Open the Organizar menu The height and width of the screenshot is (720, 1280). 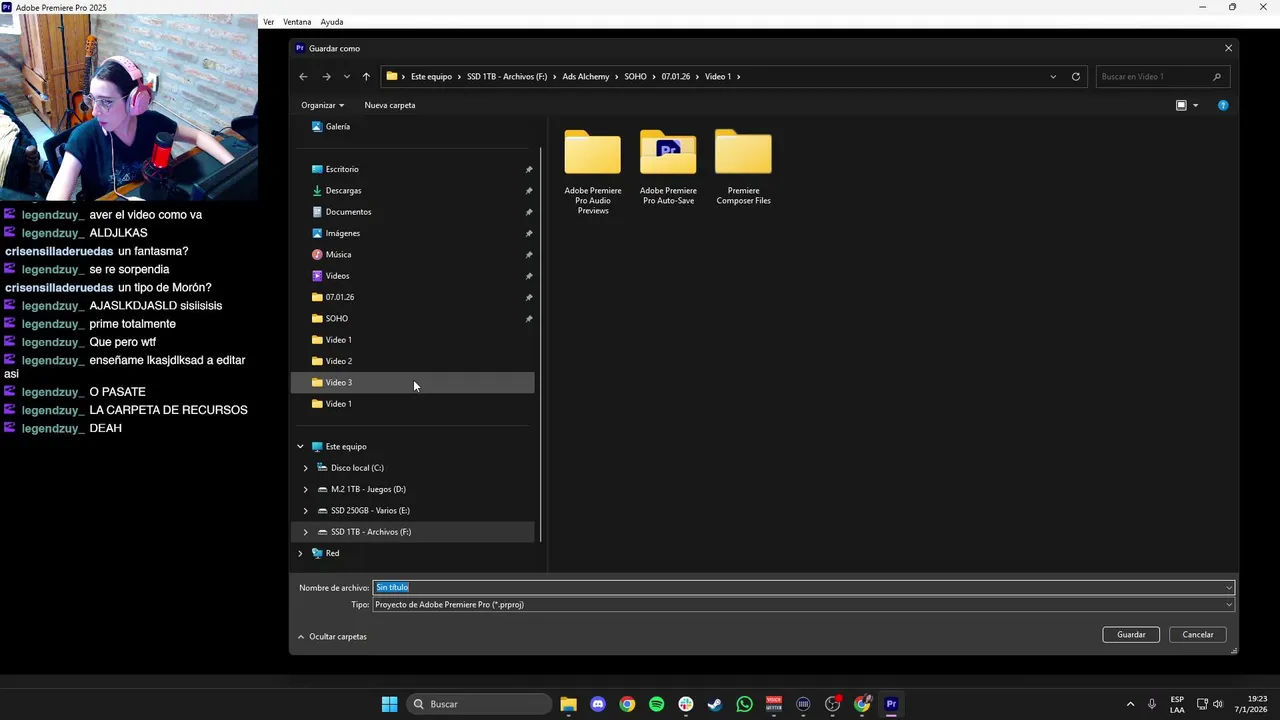pos(322,105)
